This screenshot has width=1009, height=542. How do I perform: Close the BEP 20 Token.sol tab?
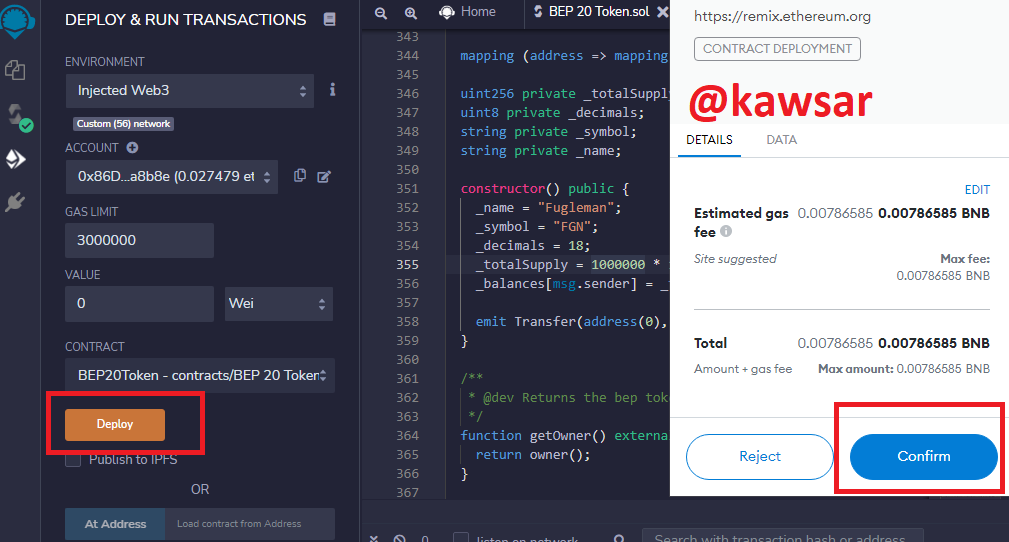tap(662, 12)
